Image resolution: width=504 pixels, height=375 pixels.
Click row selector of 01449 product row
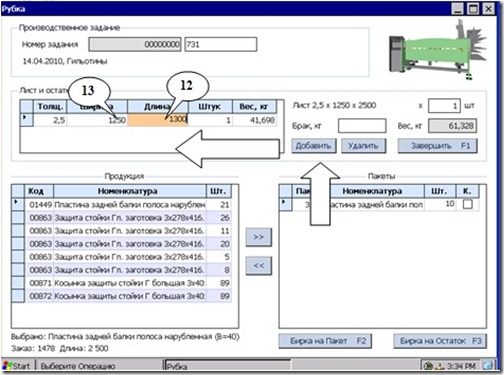(18, 204)
